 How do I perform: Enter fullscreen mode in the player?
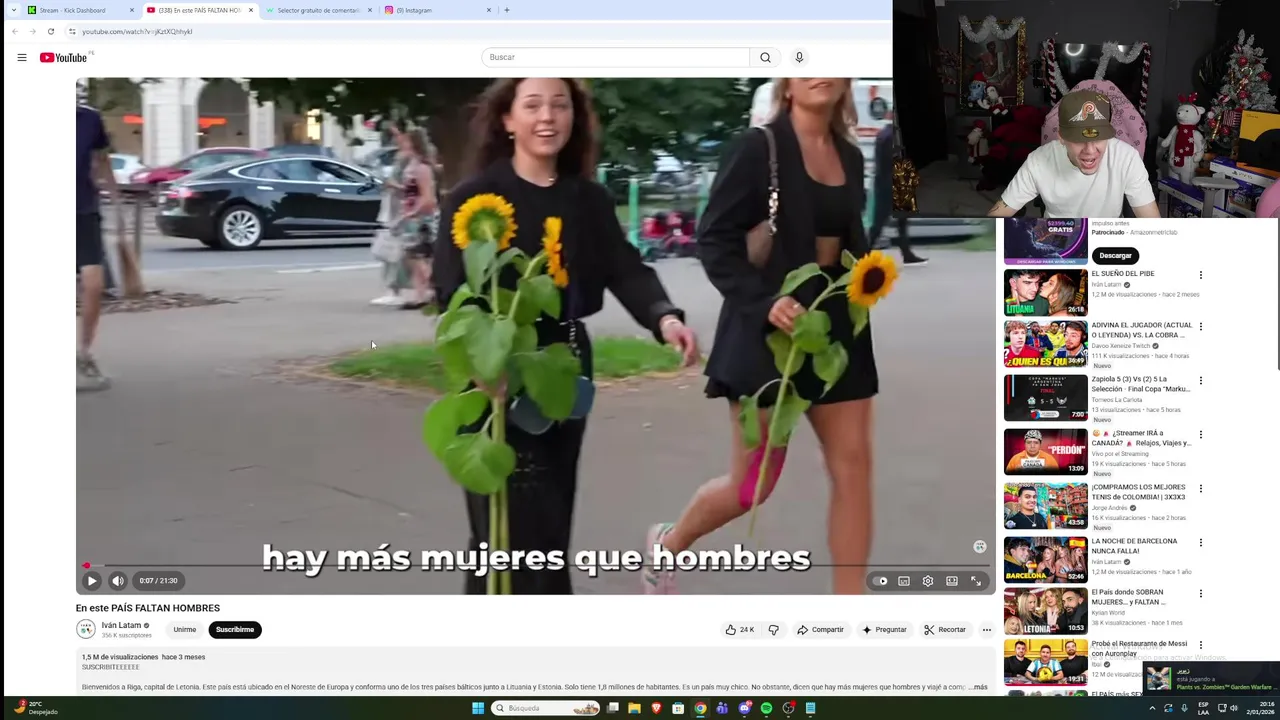pyautogui.click(x=976, y=581)
